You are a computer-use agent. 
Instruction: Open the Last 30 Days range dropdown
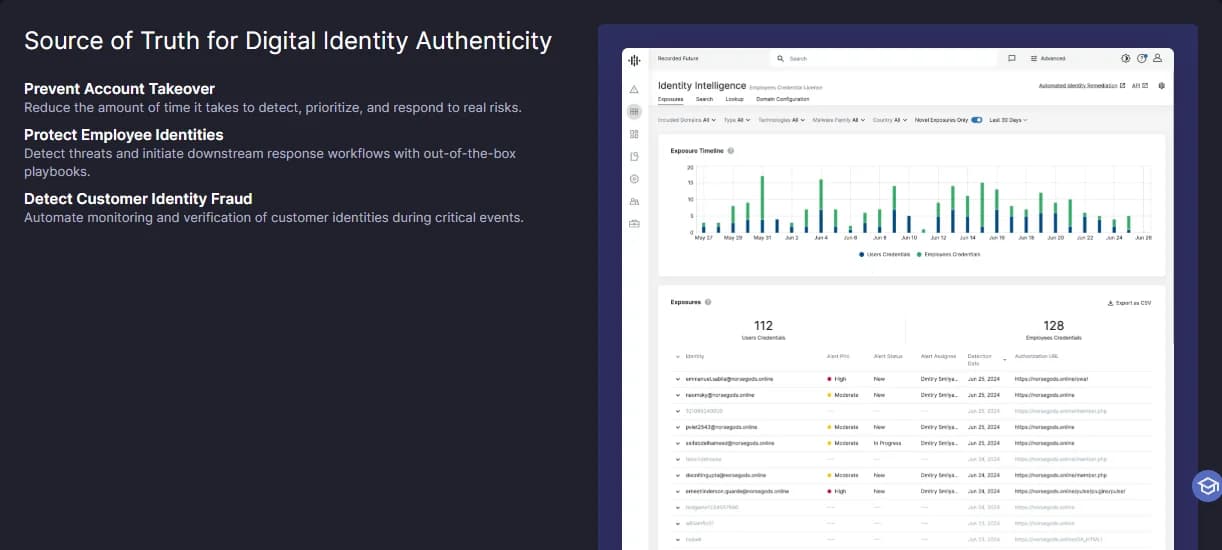coord(1008,120)
